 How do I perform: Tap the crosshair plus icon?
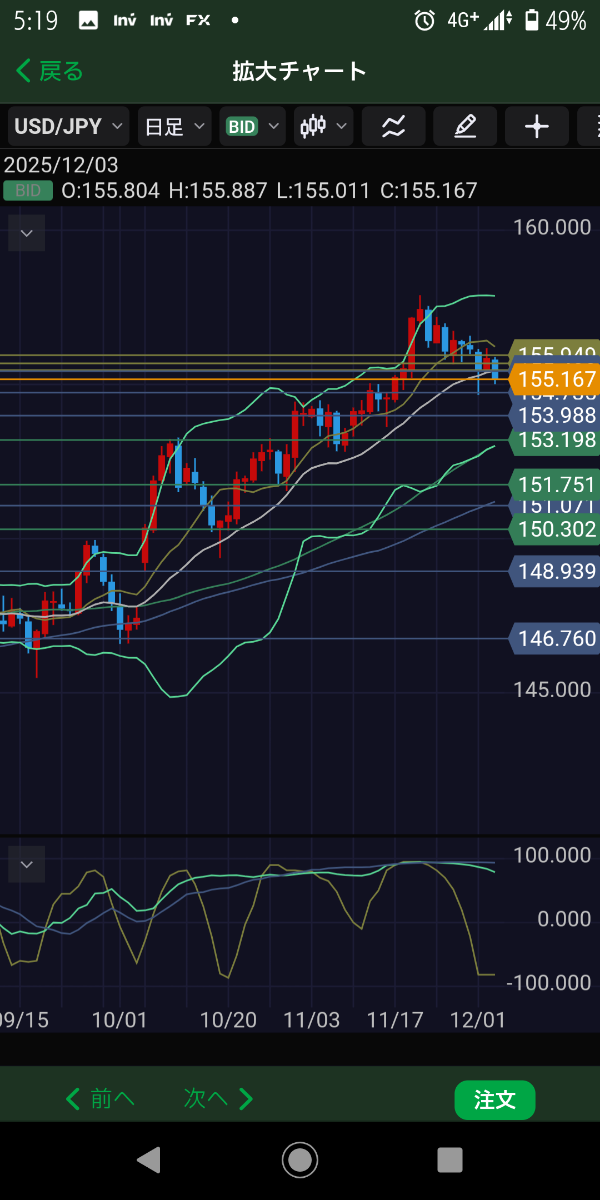(537, 126)
